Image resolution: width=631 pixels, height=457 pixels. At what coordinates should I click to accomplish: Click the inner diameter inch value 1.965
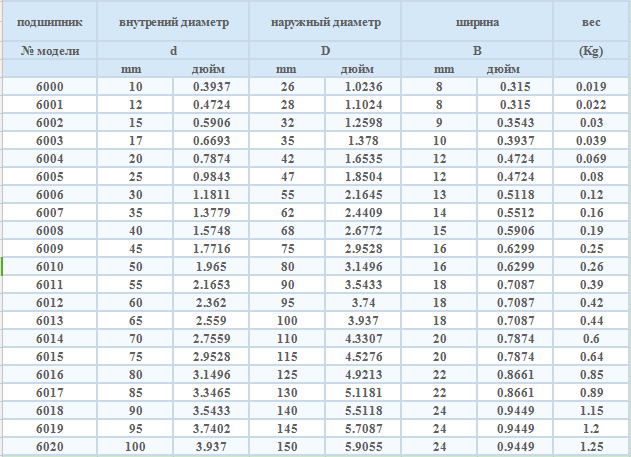click(210, 267)
